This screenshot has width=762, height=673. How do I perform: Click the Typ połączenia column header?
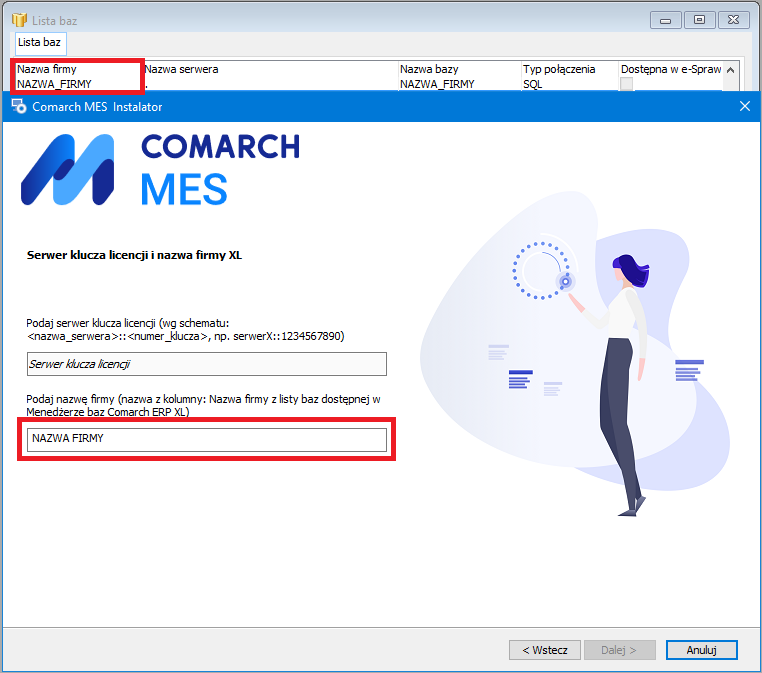pyautogui.click(x=570, y=69)
